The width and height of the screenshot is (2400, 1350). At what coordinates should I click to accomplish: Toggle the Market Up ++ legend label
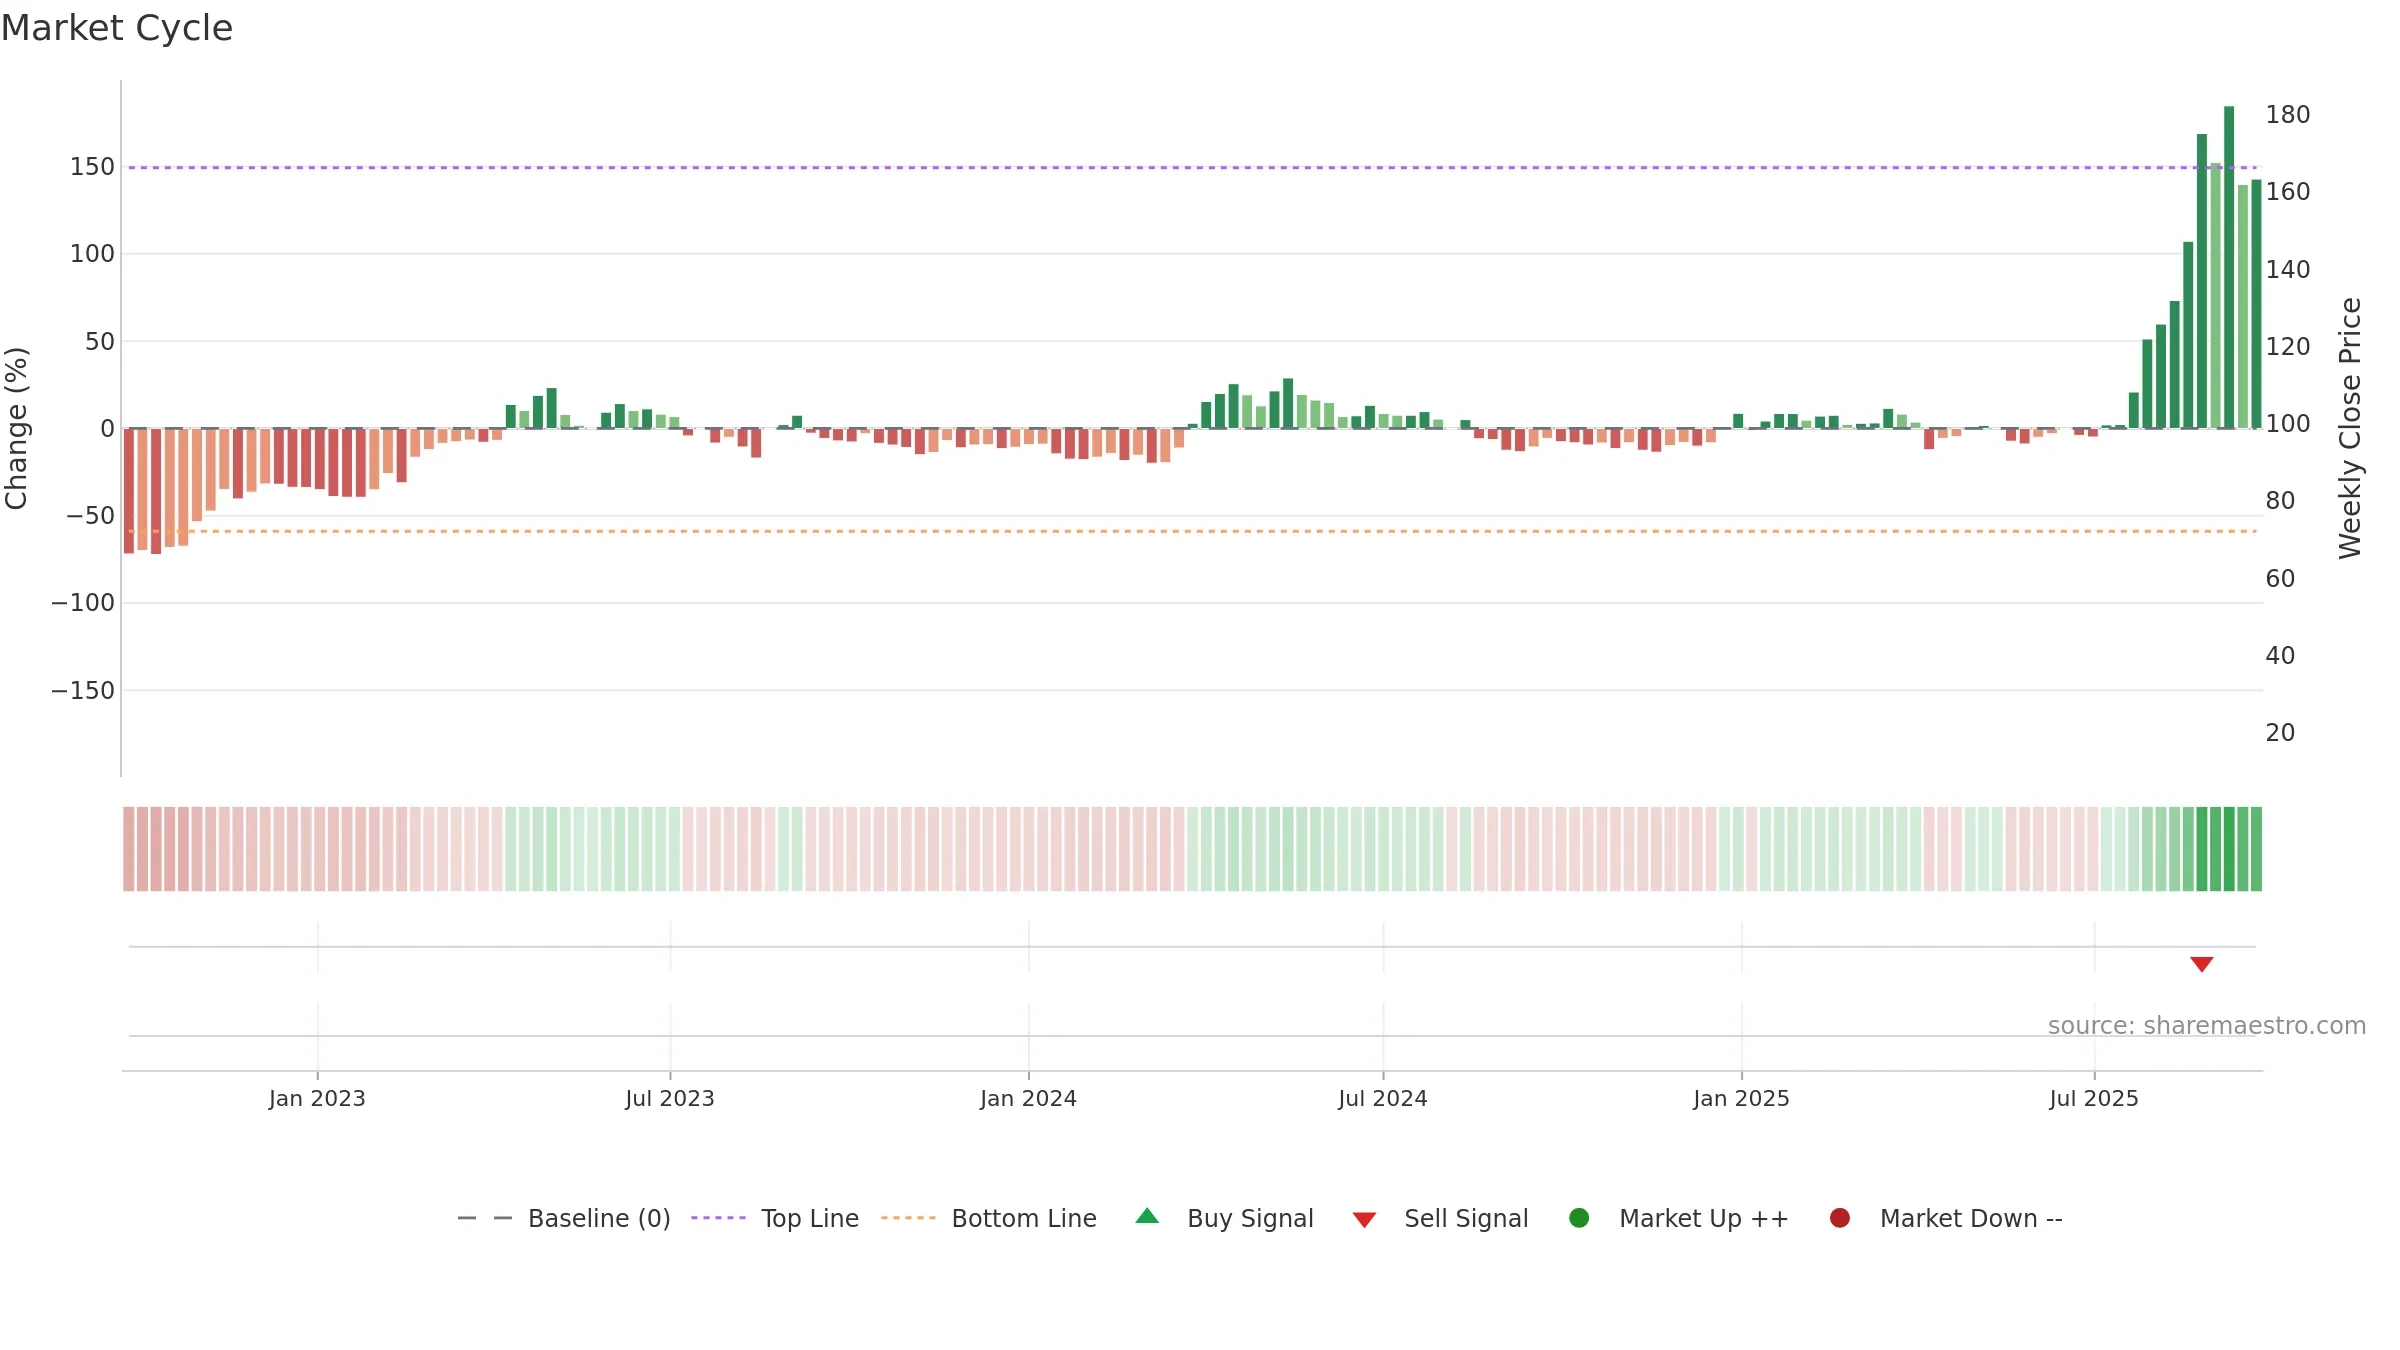point(1704,1219)
